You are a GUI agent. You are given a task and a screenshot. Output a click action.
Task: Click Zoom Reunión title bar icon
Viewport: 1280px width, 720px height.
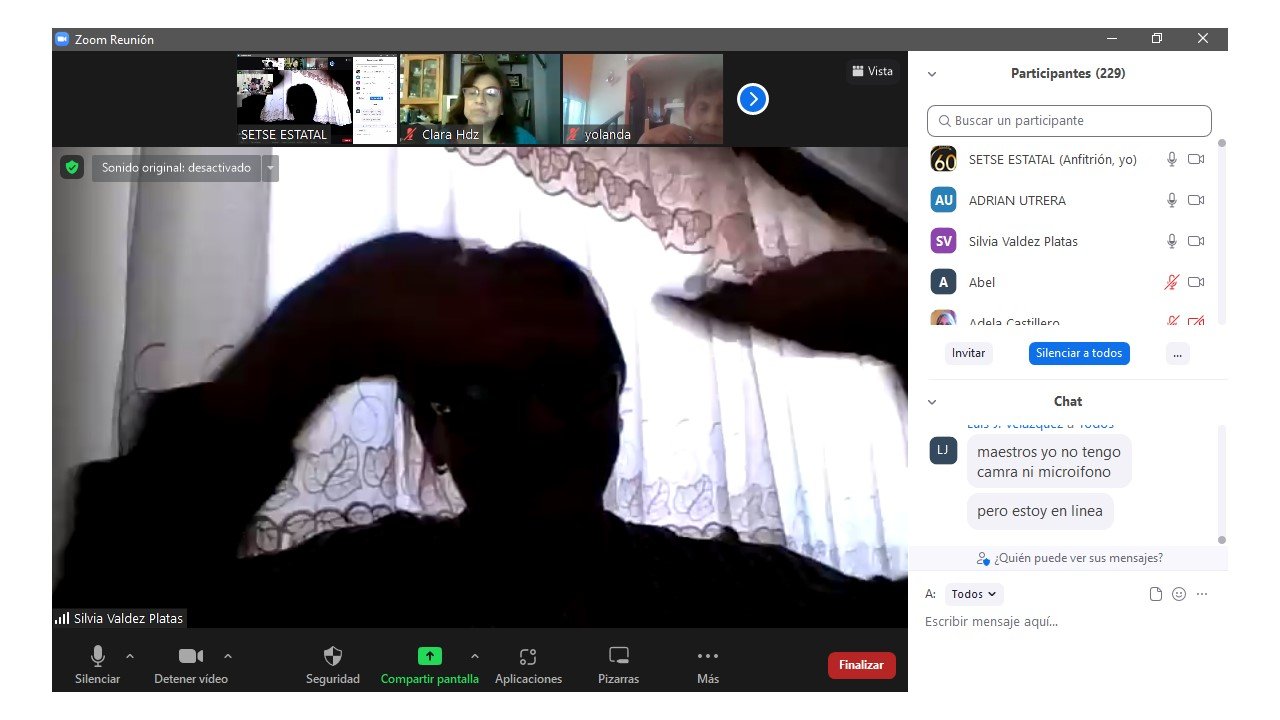[62, 39]
